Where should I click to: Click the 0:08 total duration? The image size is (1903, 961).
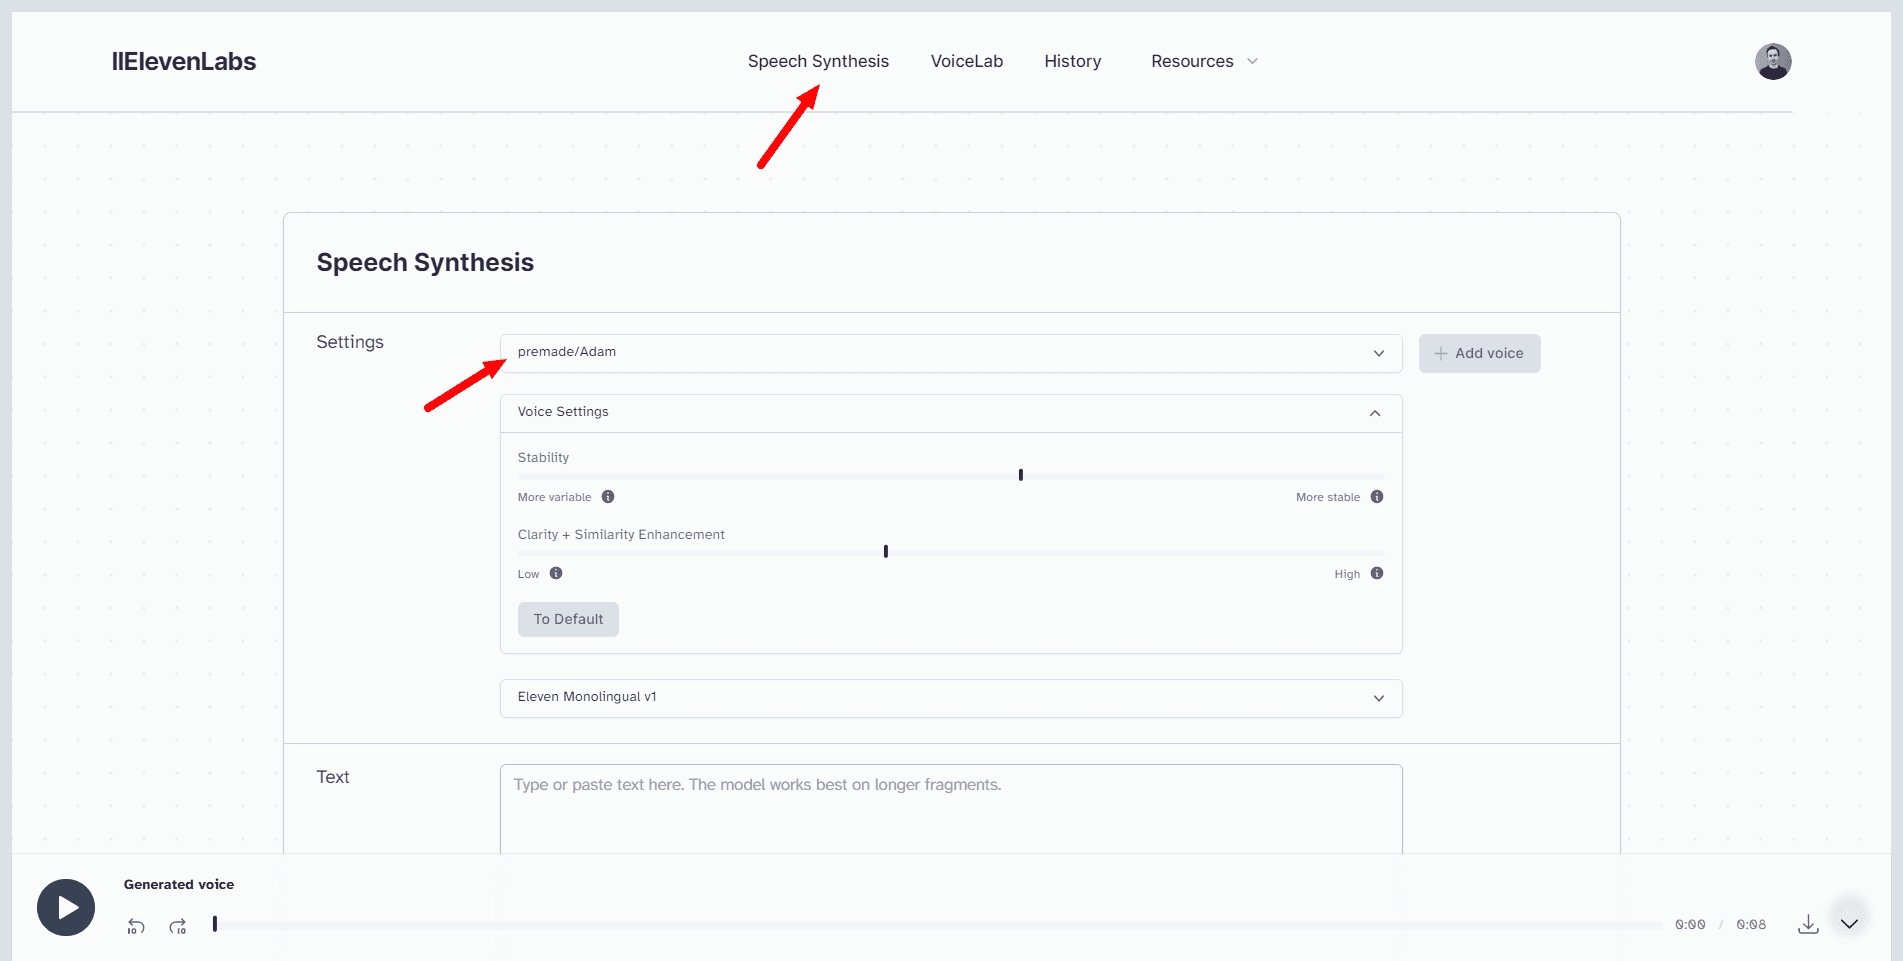click(x=1751, y=925)
